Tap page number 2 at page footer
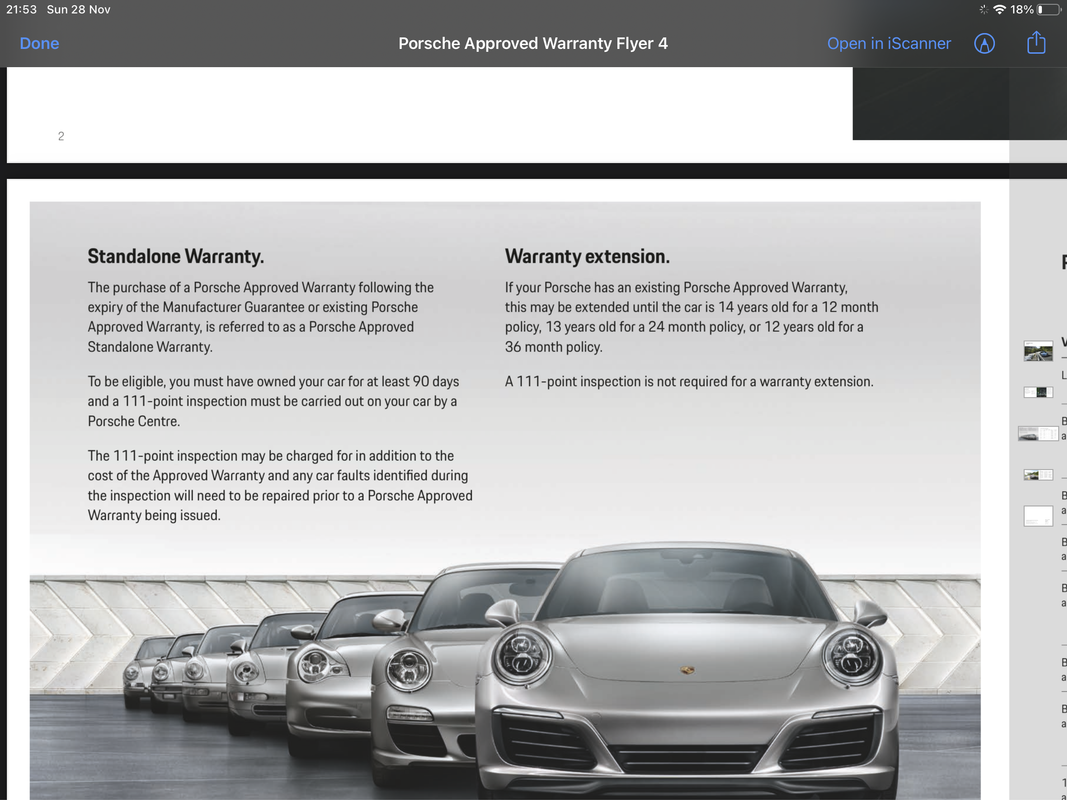The height and width of the screenshot is (800, 1067). click(x=61, y=136)
